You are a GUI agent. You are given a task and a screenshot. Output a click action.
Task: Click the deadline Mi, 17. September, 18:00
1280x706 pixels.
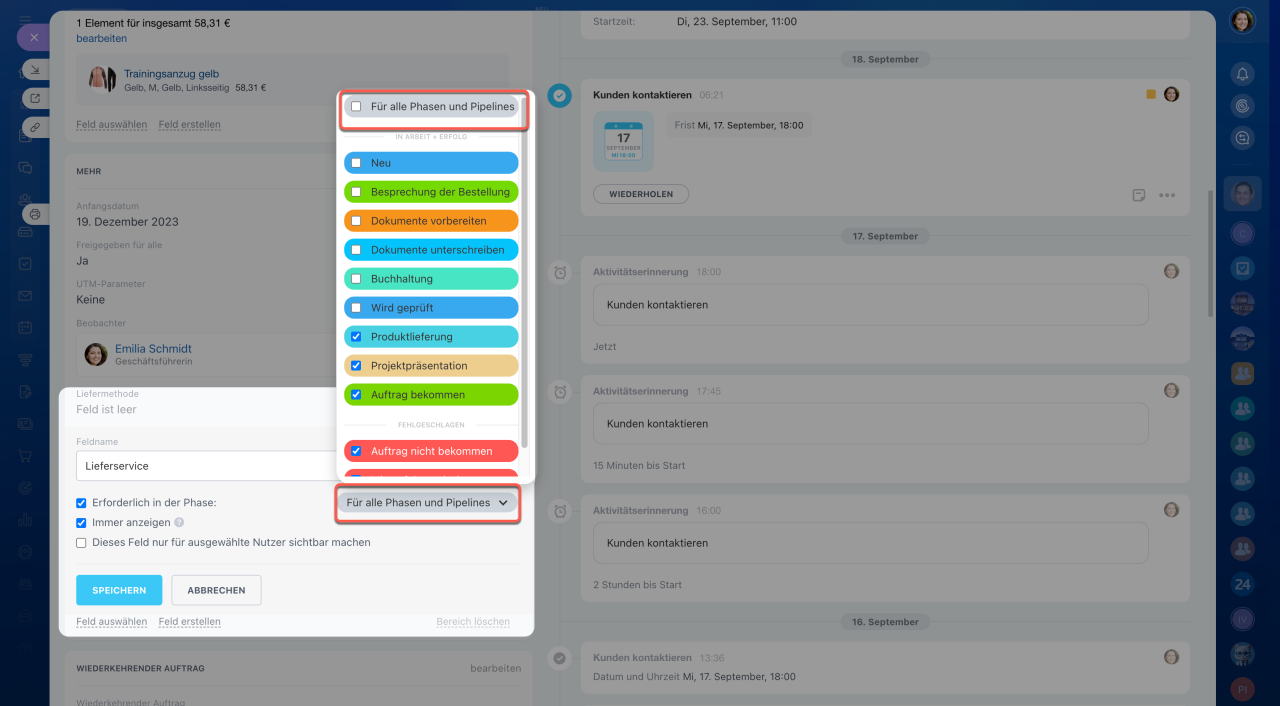coord(750,126)
